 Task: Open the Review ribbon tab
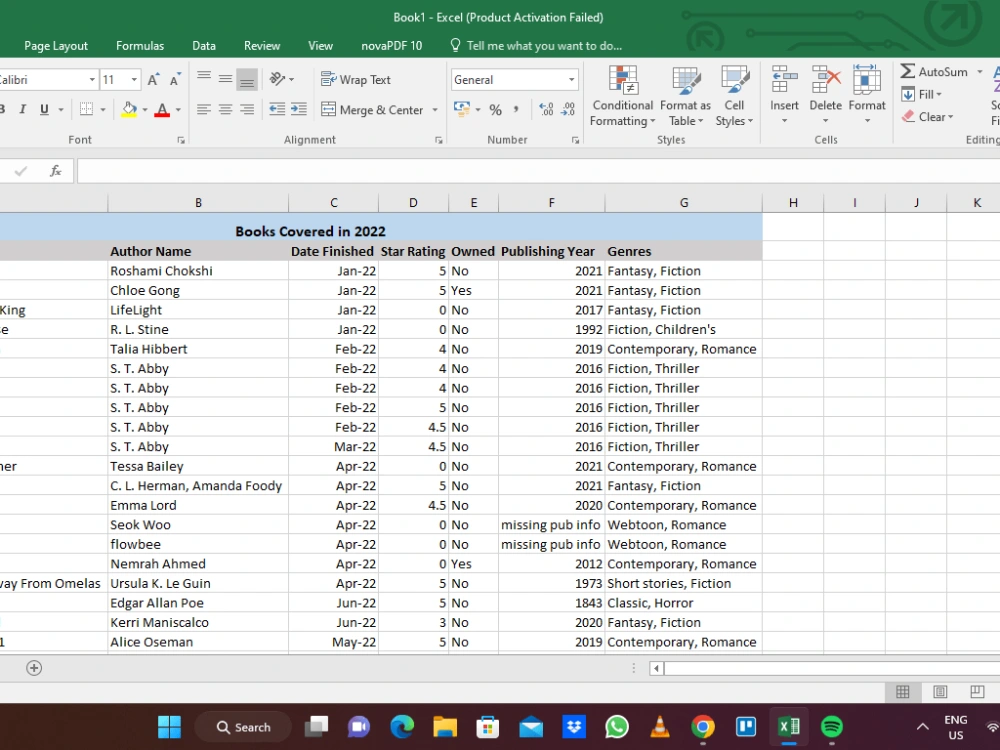[261, 45]
